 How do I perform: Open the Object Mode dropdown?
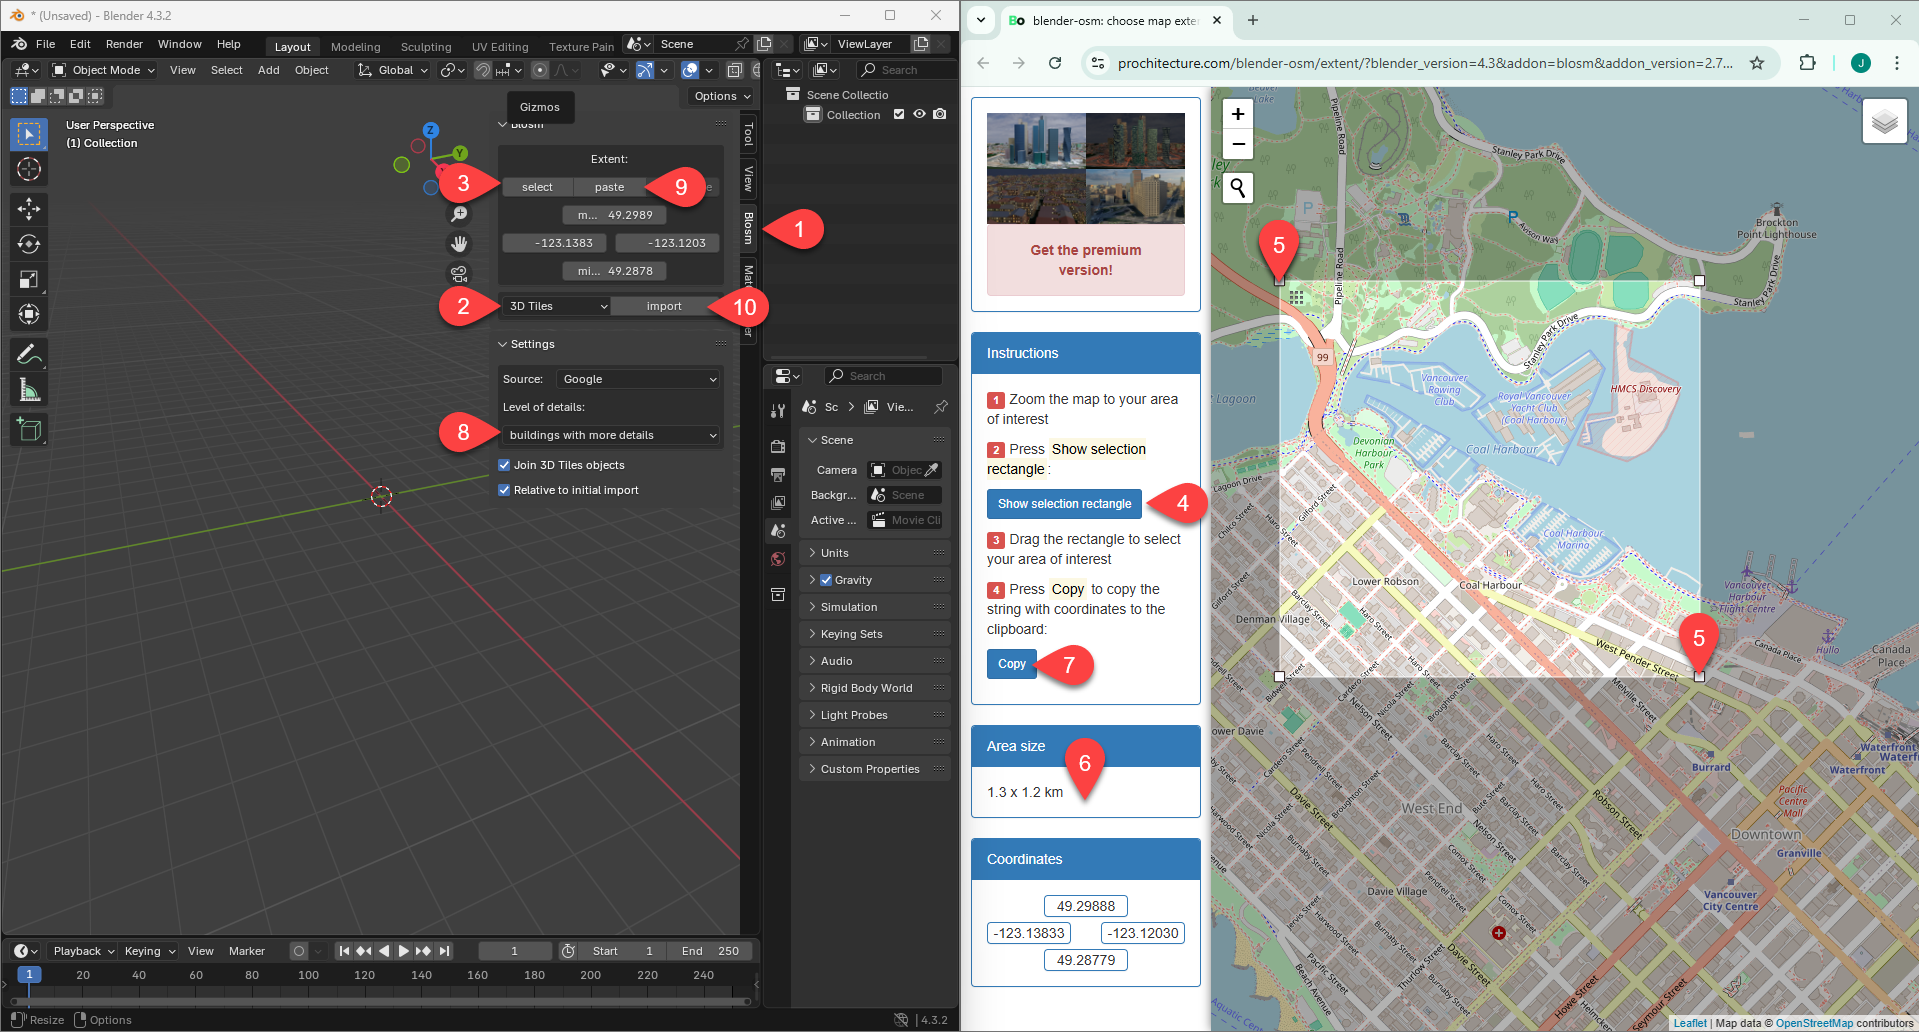click(x=104, y=70)
